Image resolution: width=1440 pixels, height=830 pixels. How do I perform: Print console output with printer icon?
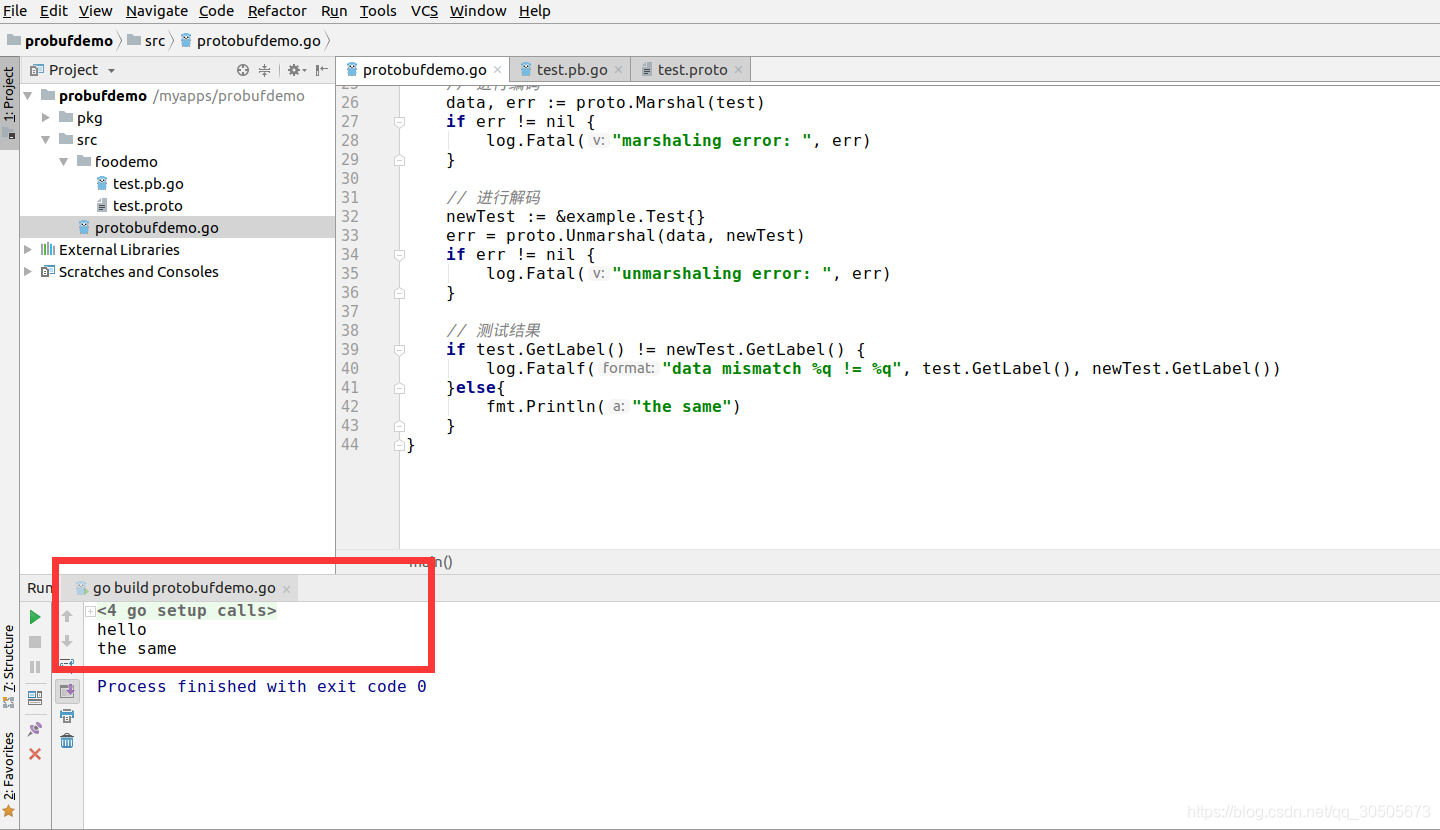[67, 716]
